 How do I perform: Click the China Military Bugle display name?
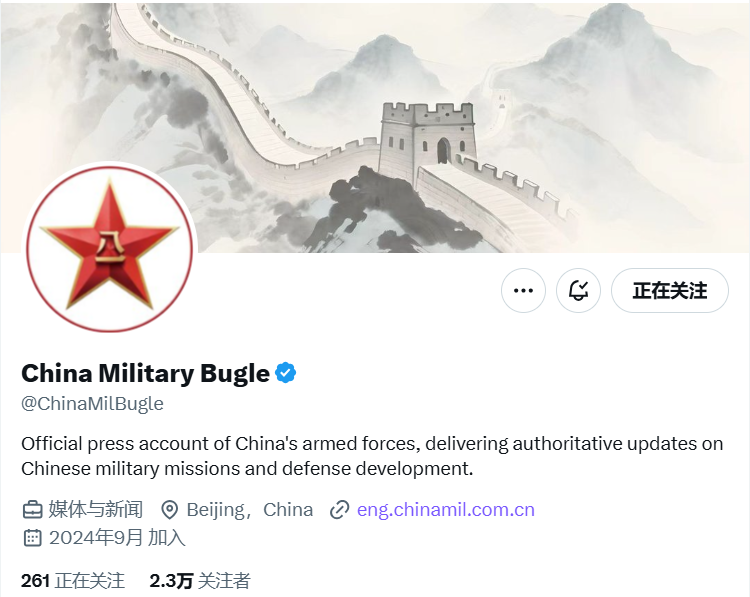(x=145, y=374)
